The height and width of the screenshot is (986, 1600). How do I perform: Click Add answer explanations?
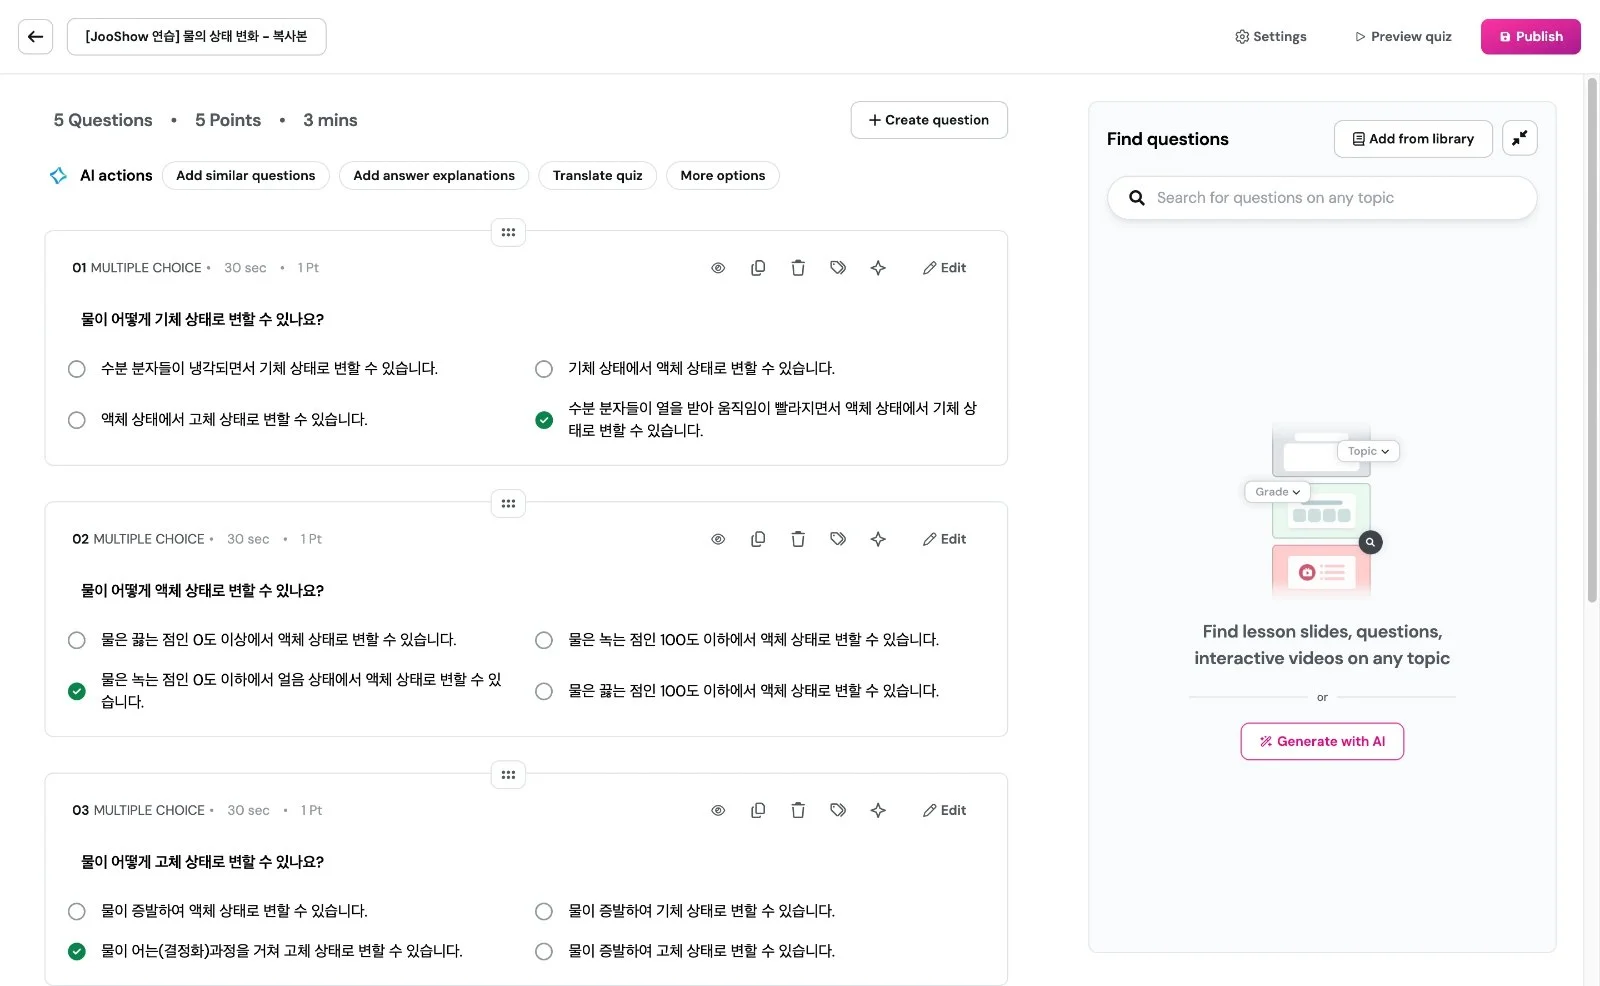[x=434, y=175]
